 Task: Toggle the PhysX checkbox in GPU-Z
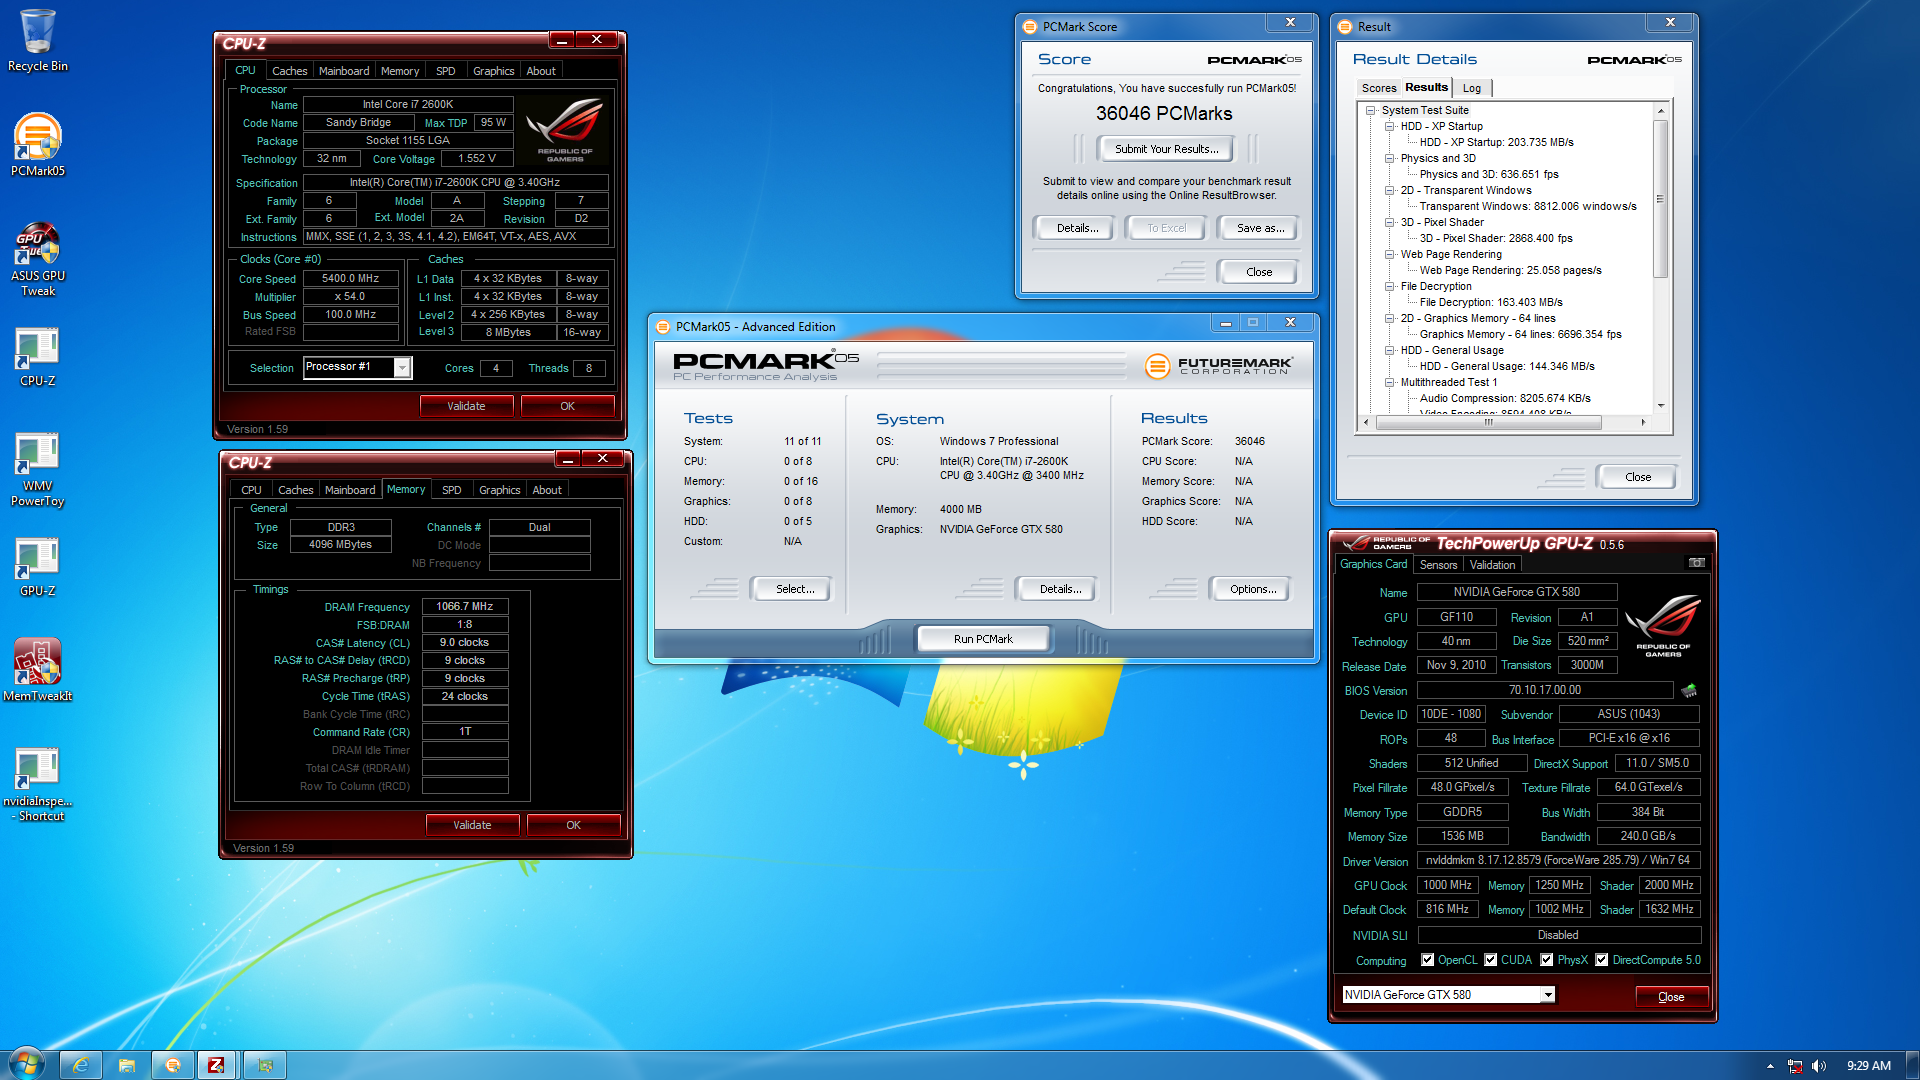click(1546, 960)
